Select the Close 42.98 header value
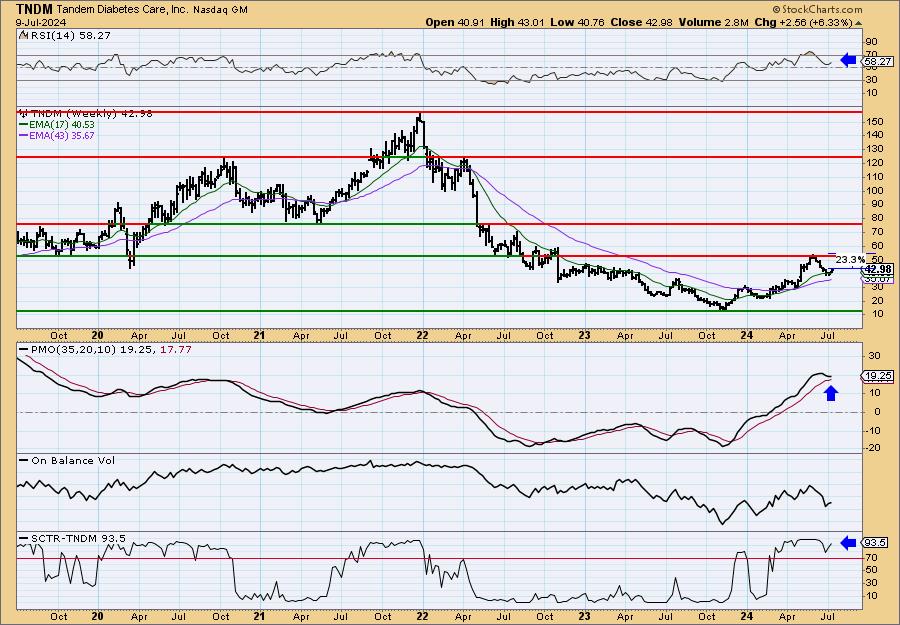 [x=642, y=22]
